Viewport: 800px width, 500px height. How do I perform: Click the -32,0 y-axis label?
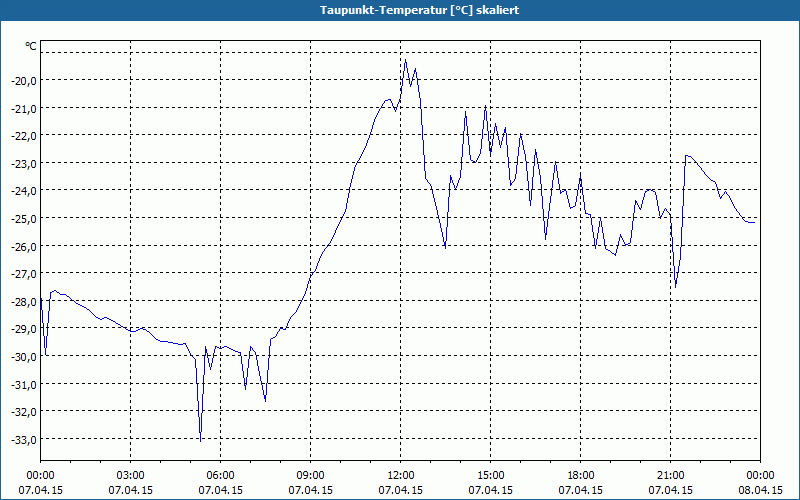[x=26, y=411]
